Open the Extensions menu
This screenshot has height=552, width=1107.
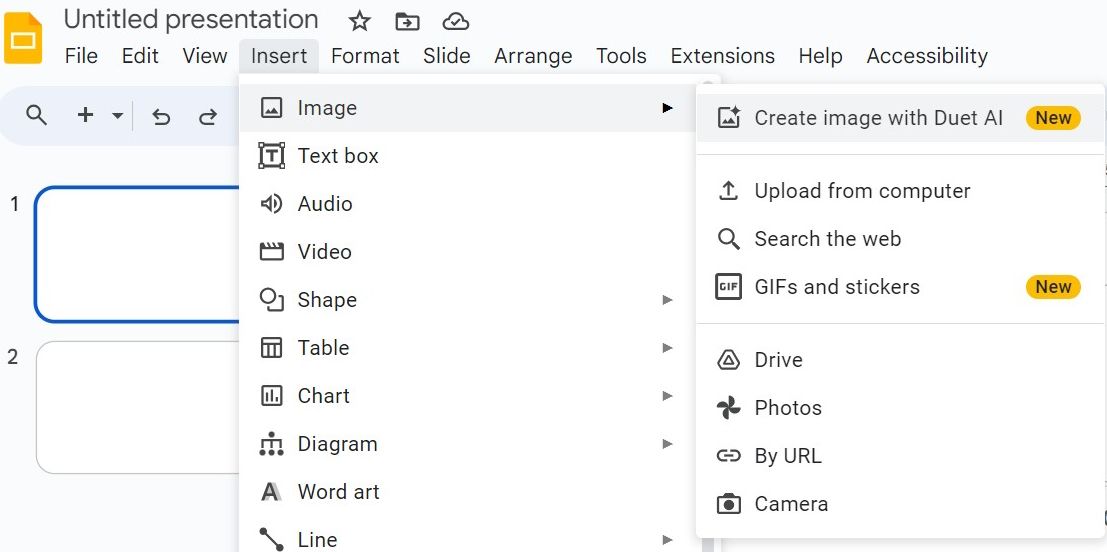(722, 56)
